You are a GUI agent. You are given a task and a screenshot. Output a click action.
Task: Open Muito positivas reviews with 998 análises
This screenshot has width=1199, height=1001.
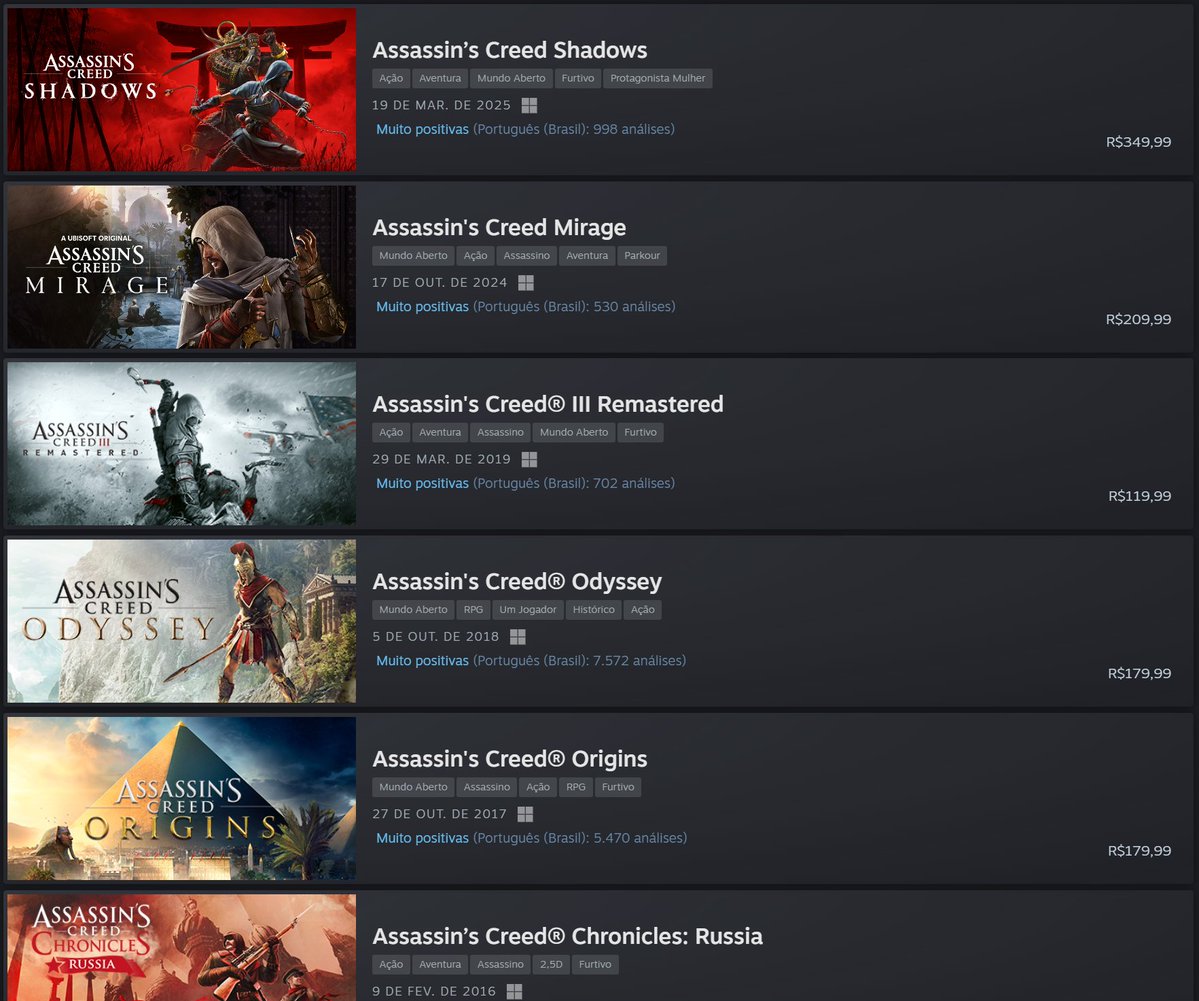525,129
